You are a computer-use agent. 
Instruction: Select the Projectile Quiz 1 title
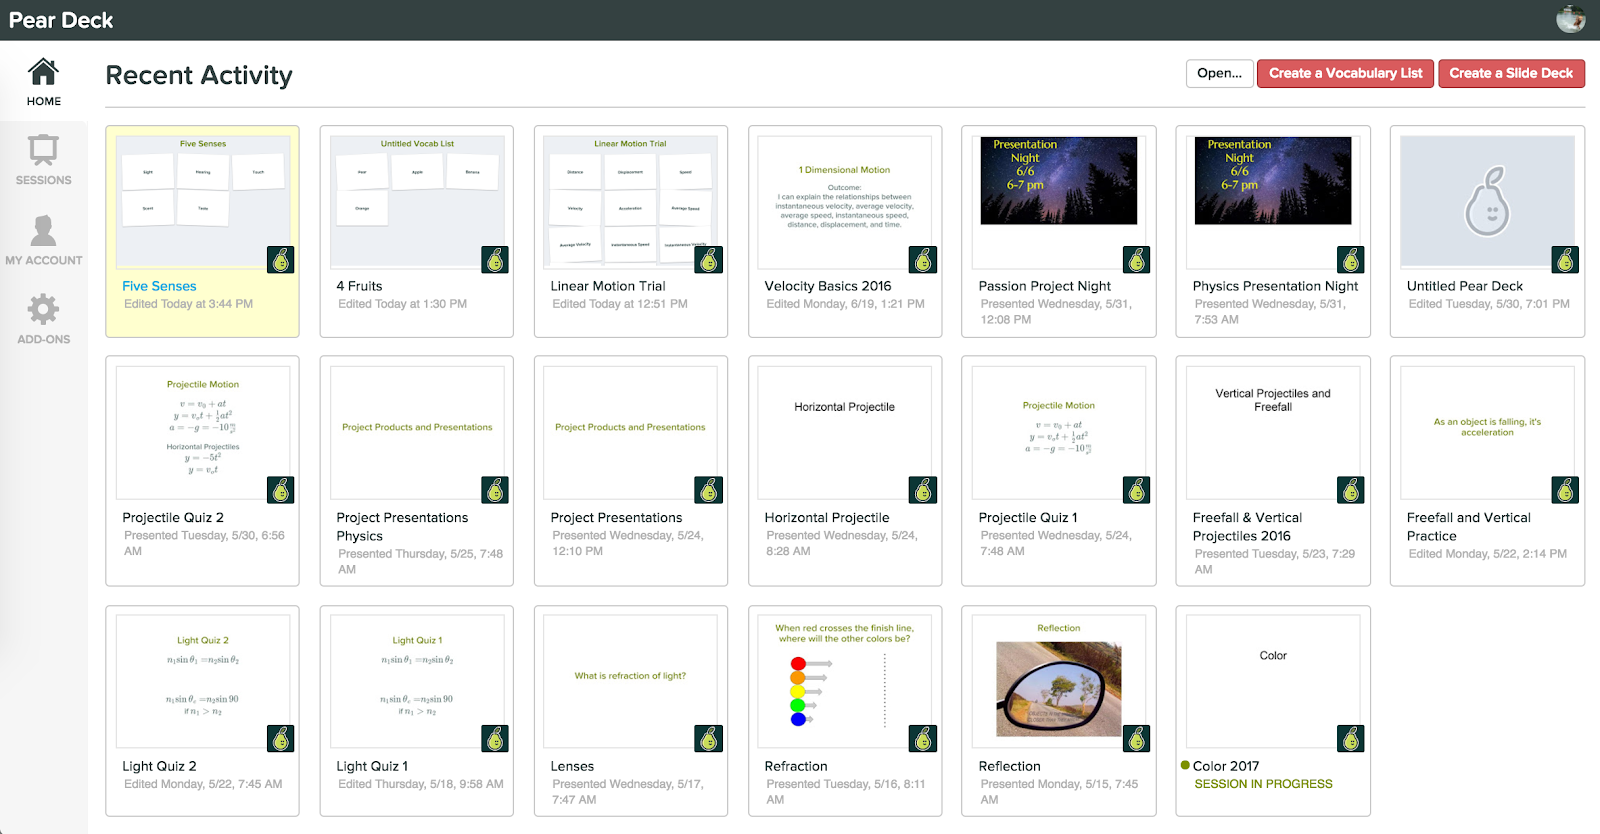[x=1028, y=518]
